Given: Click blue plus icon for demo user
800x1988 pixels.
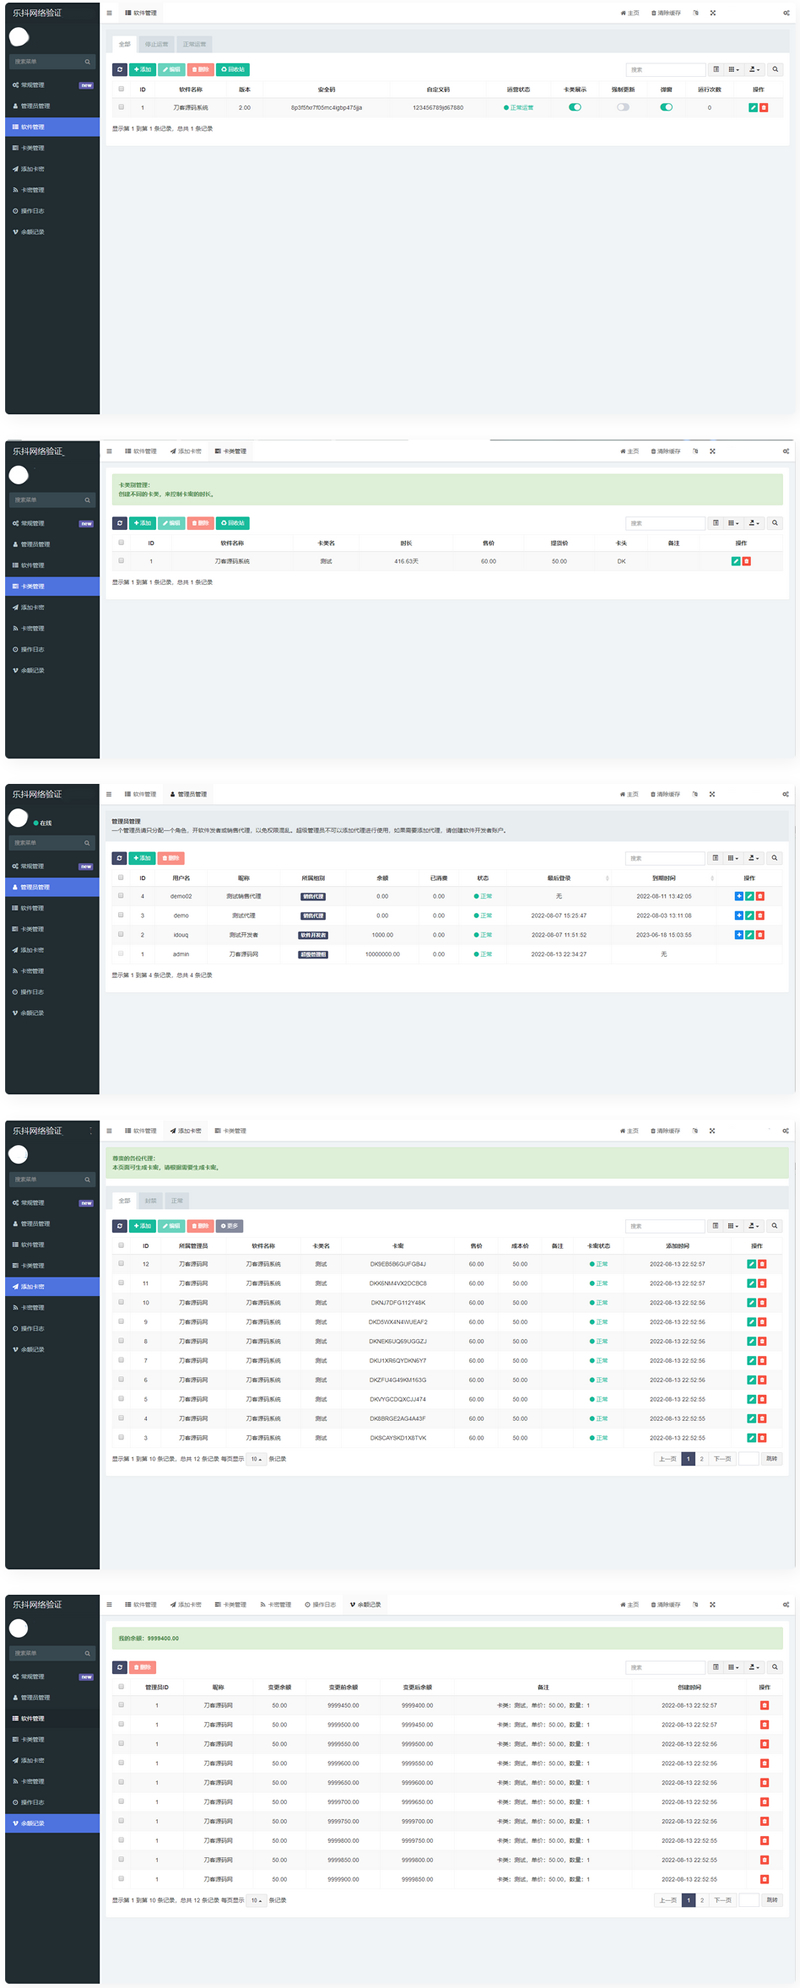Looking at the screenshot, I should pyautogui.click(x=739, y=916).
